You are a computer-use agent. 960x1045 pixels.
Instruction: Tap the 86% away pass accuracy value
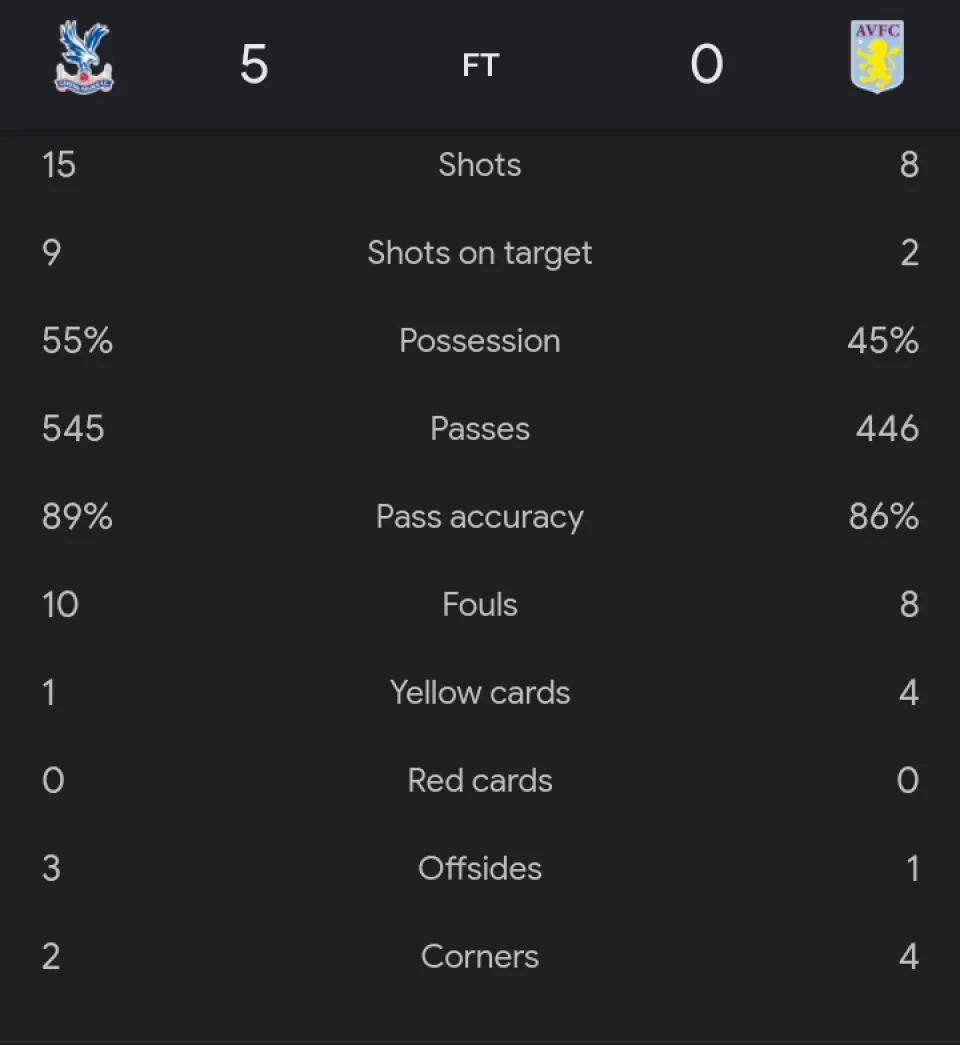pyautogui.click(x=883, y=517)
